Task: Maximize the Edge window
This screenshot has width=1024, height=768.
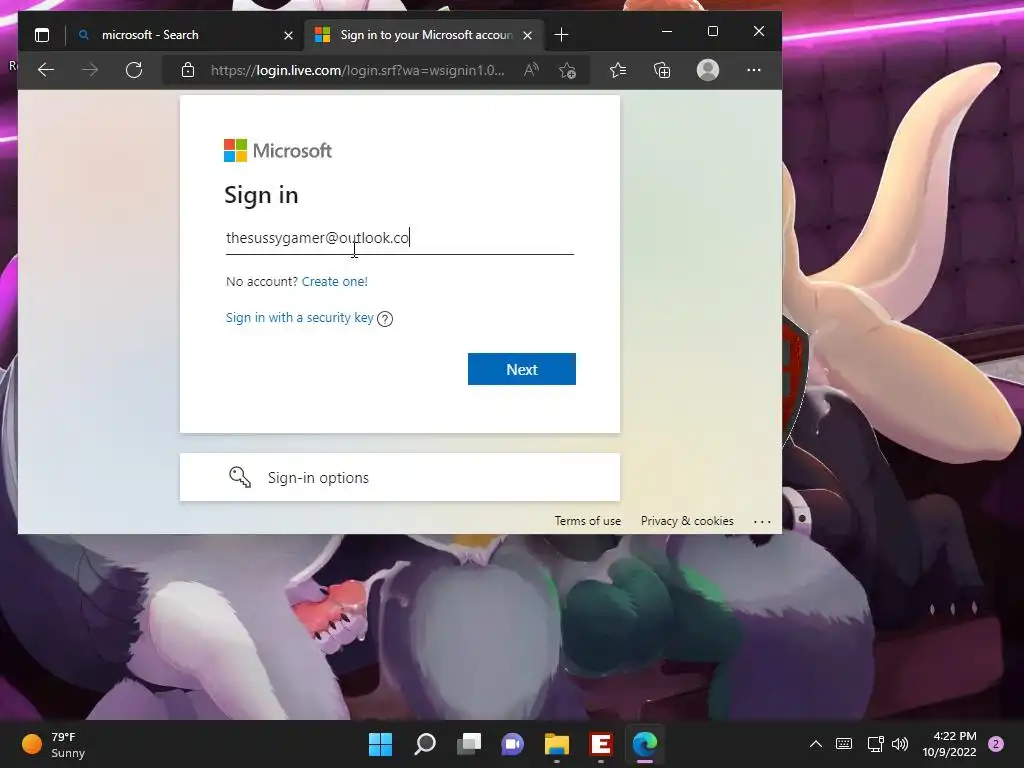Action: coord(712,31)
